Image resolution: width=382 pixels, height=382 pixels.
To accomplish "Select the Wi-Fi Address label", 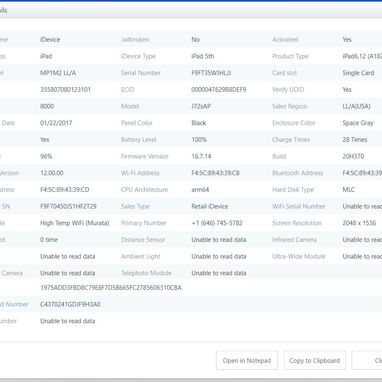I will click(140, 173).
